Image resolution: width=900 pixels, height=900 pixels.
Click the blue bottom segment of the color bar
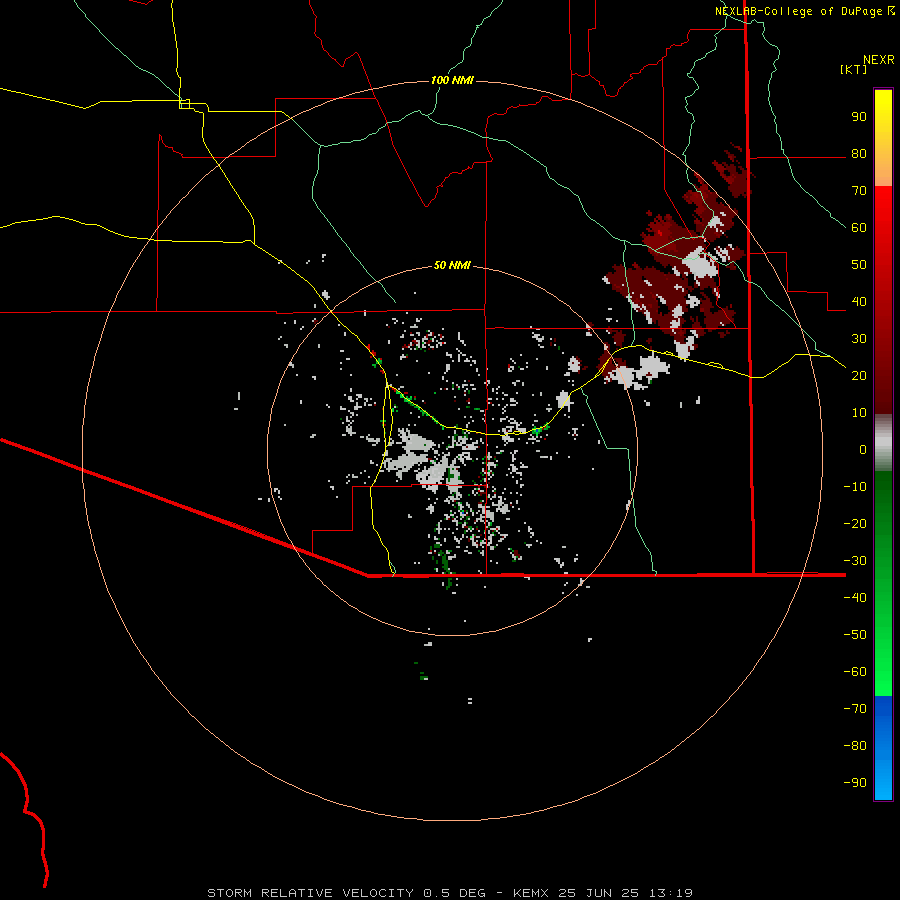pyautogui.click(x=883, y=748)
